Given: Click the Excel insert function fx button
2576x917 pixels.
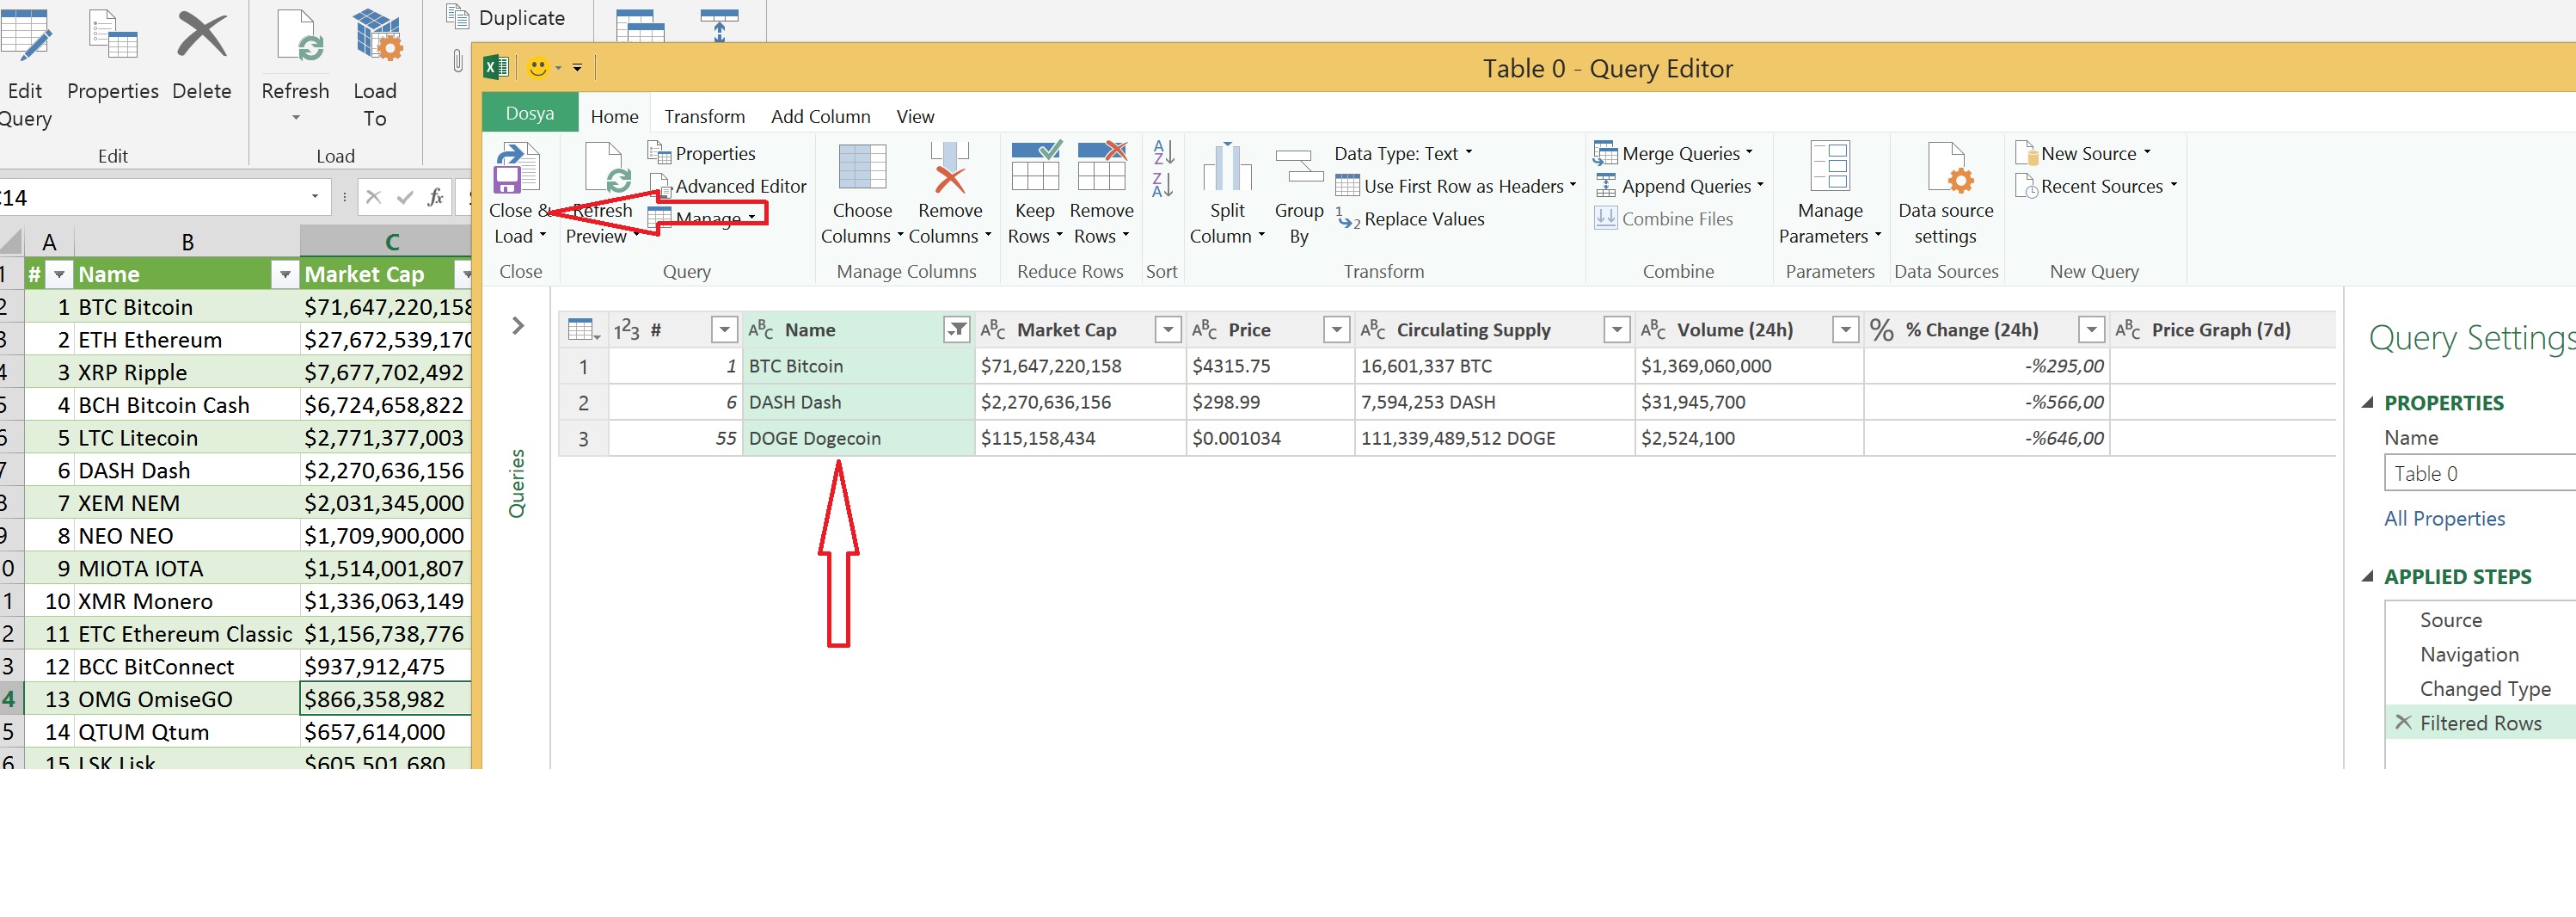Looking at the screenshot, I should coord(435,197).
